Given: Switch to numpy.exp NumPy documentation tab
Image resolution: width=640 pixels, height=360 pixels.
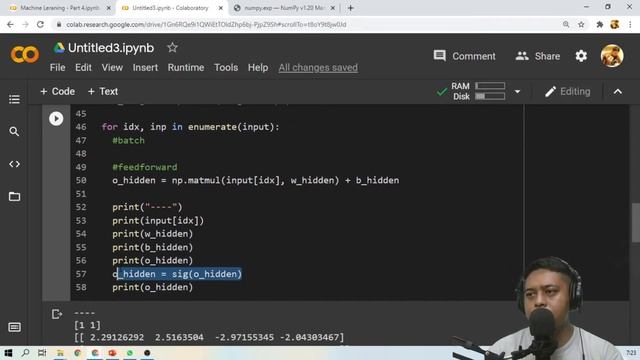Looking at the screenshot, I should (x=284, y=8).
